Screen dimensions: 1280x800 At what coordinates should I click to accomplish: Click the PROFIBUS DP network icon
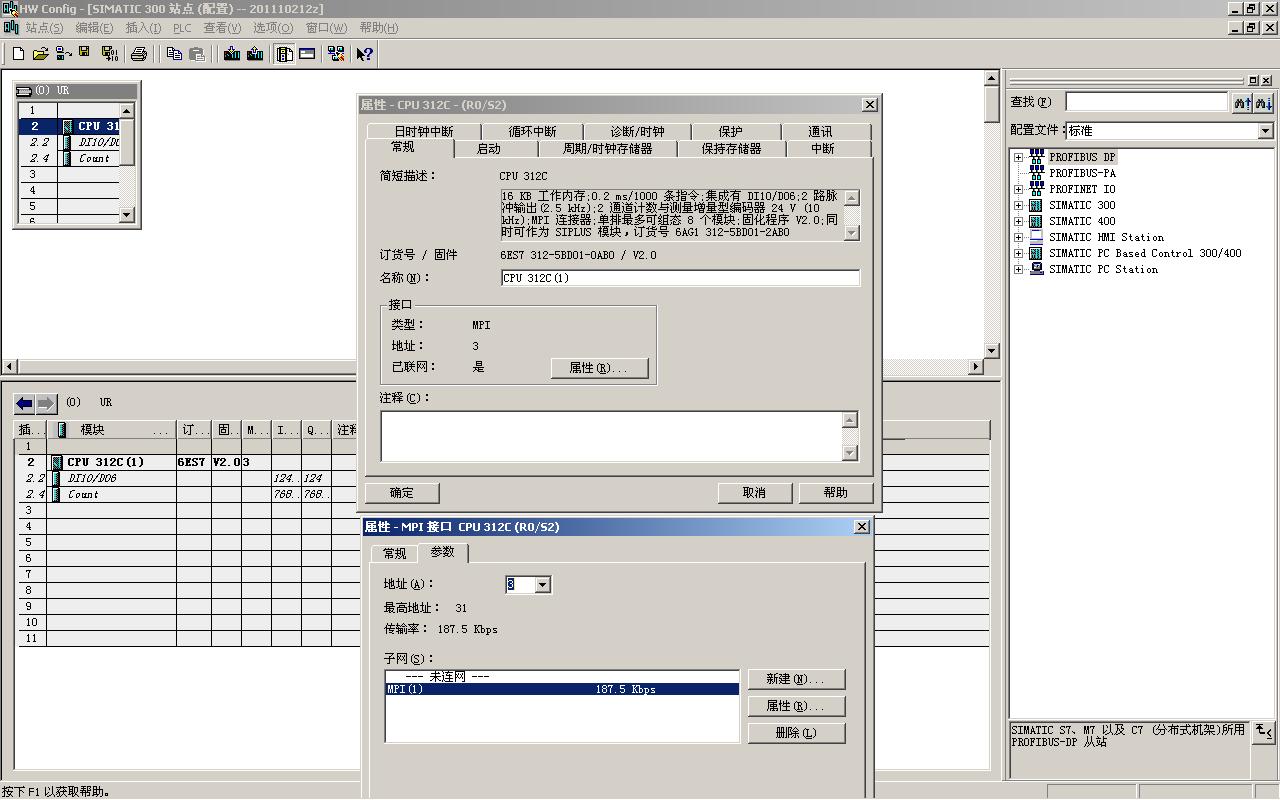tap(1036, 157)
